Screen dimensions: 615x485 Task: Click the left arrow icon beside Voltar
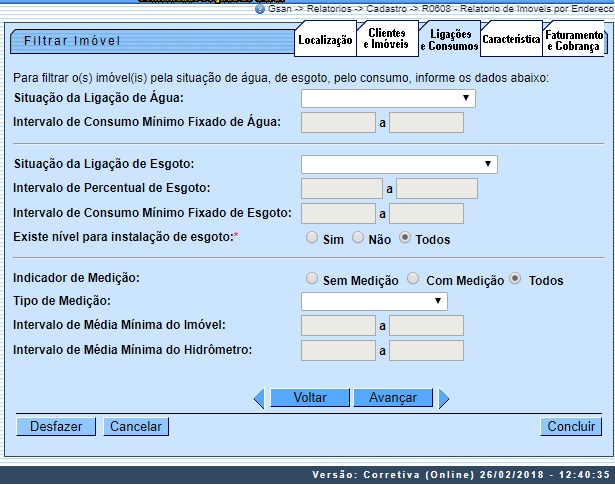pos(259,398)
